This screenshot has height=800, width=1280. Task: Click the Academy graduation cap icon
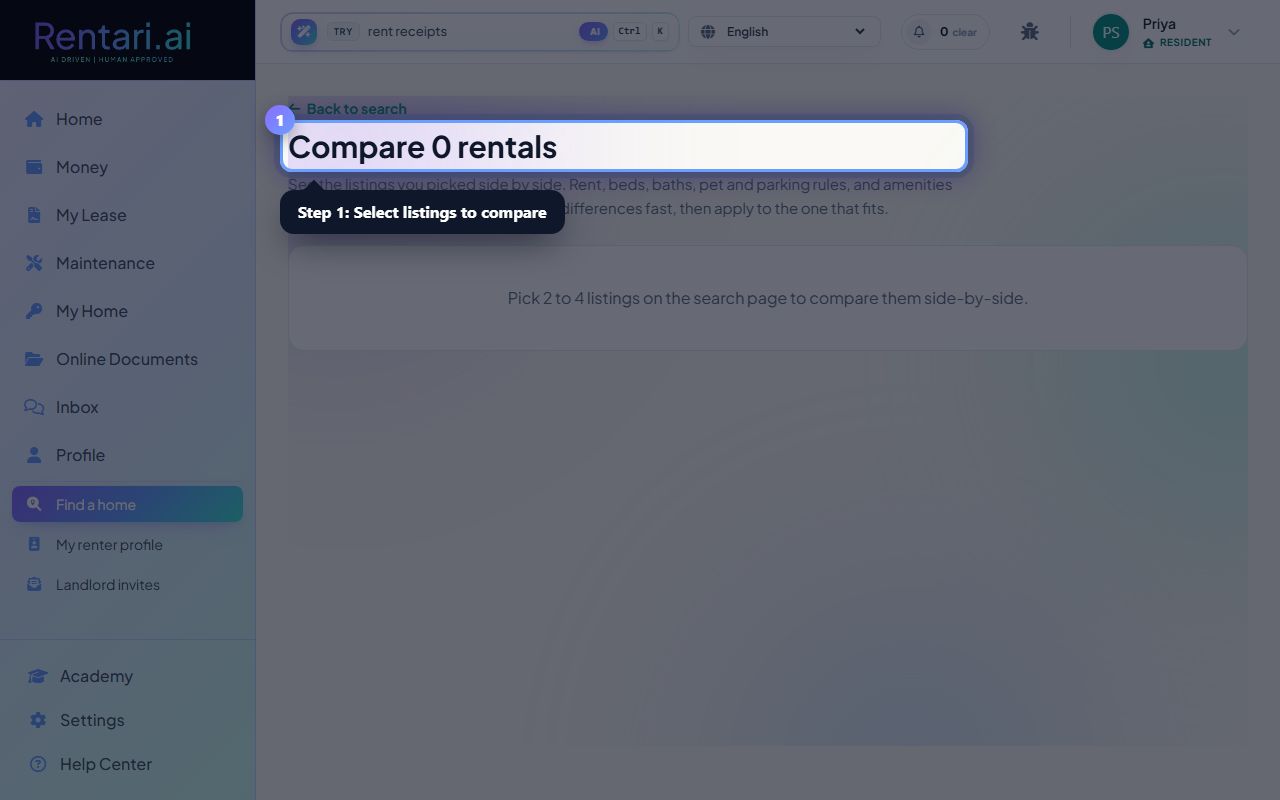click(x=38, y=676)
